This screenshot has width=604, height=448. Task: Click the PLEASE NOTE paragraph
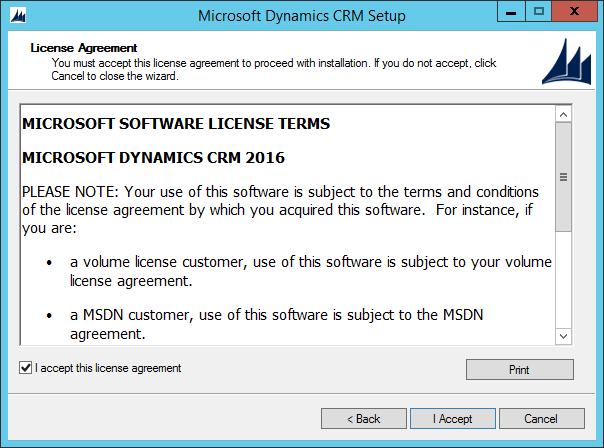point(280,210)
